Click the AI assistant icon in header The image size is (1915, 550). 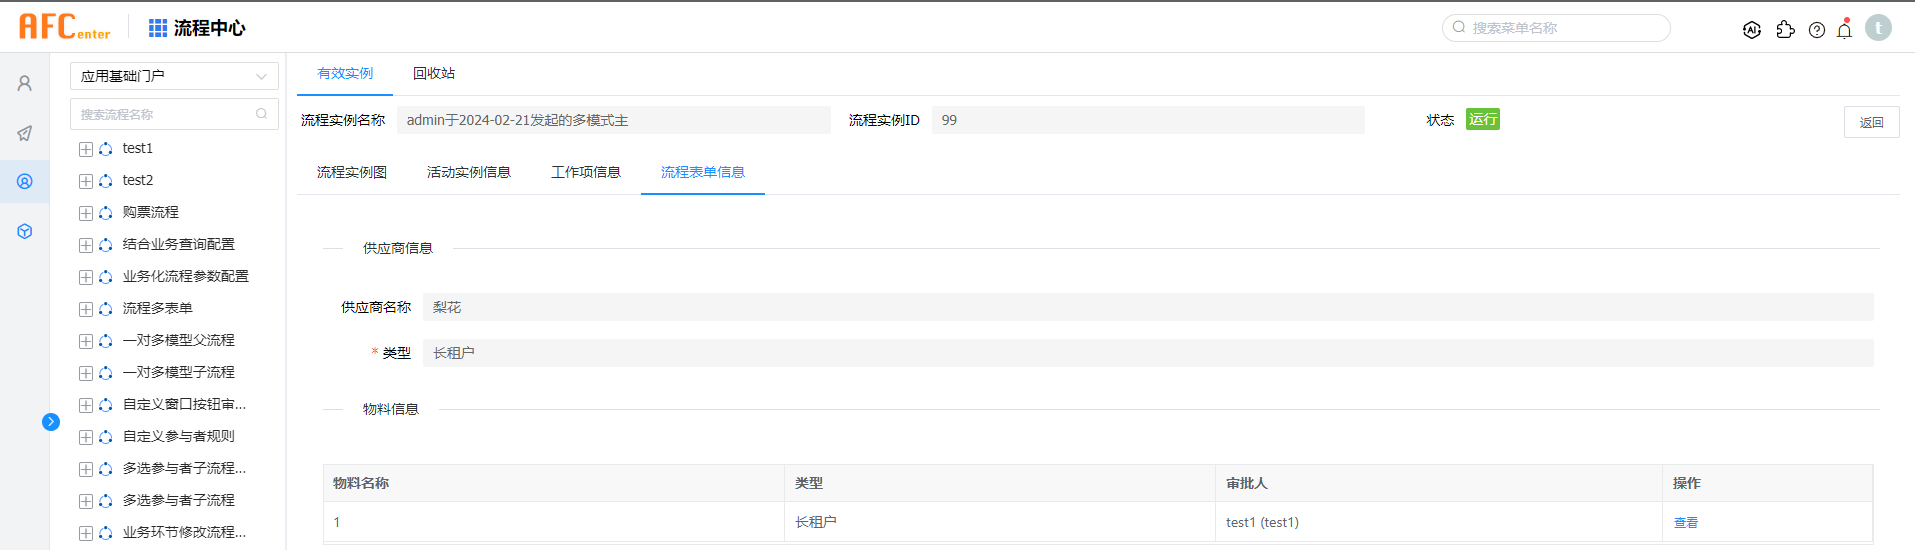tap(1751, 30)
